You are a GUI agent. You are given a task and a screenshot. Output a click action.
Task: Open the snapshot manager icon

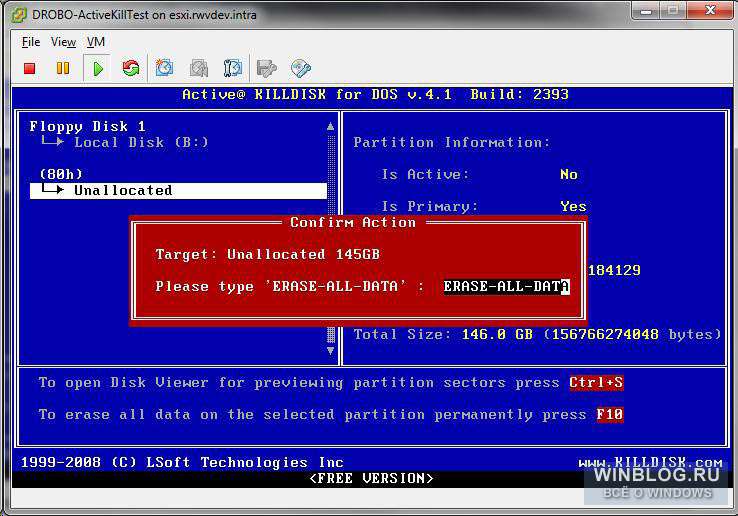233,68
